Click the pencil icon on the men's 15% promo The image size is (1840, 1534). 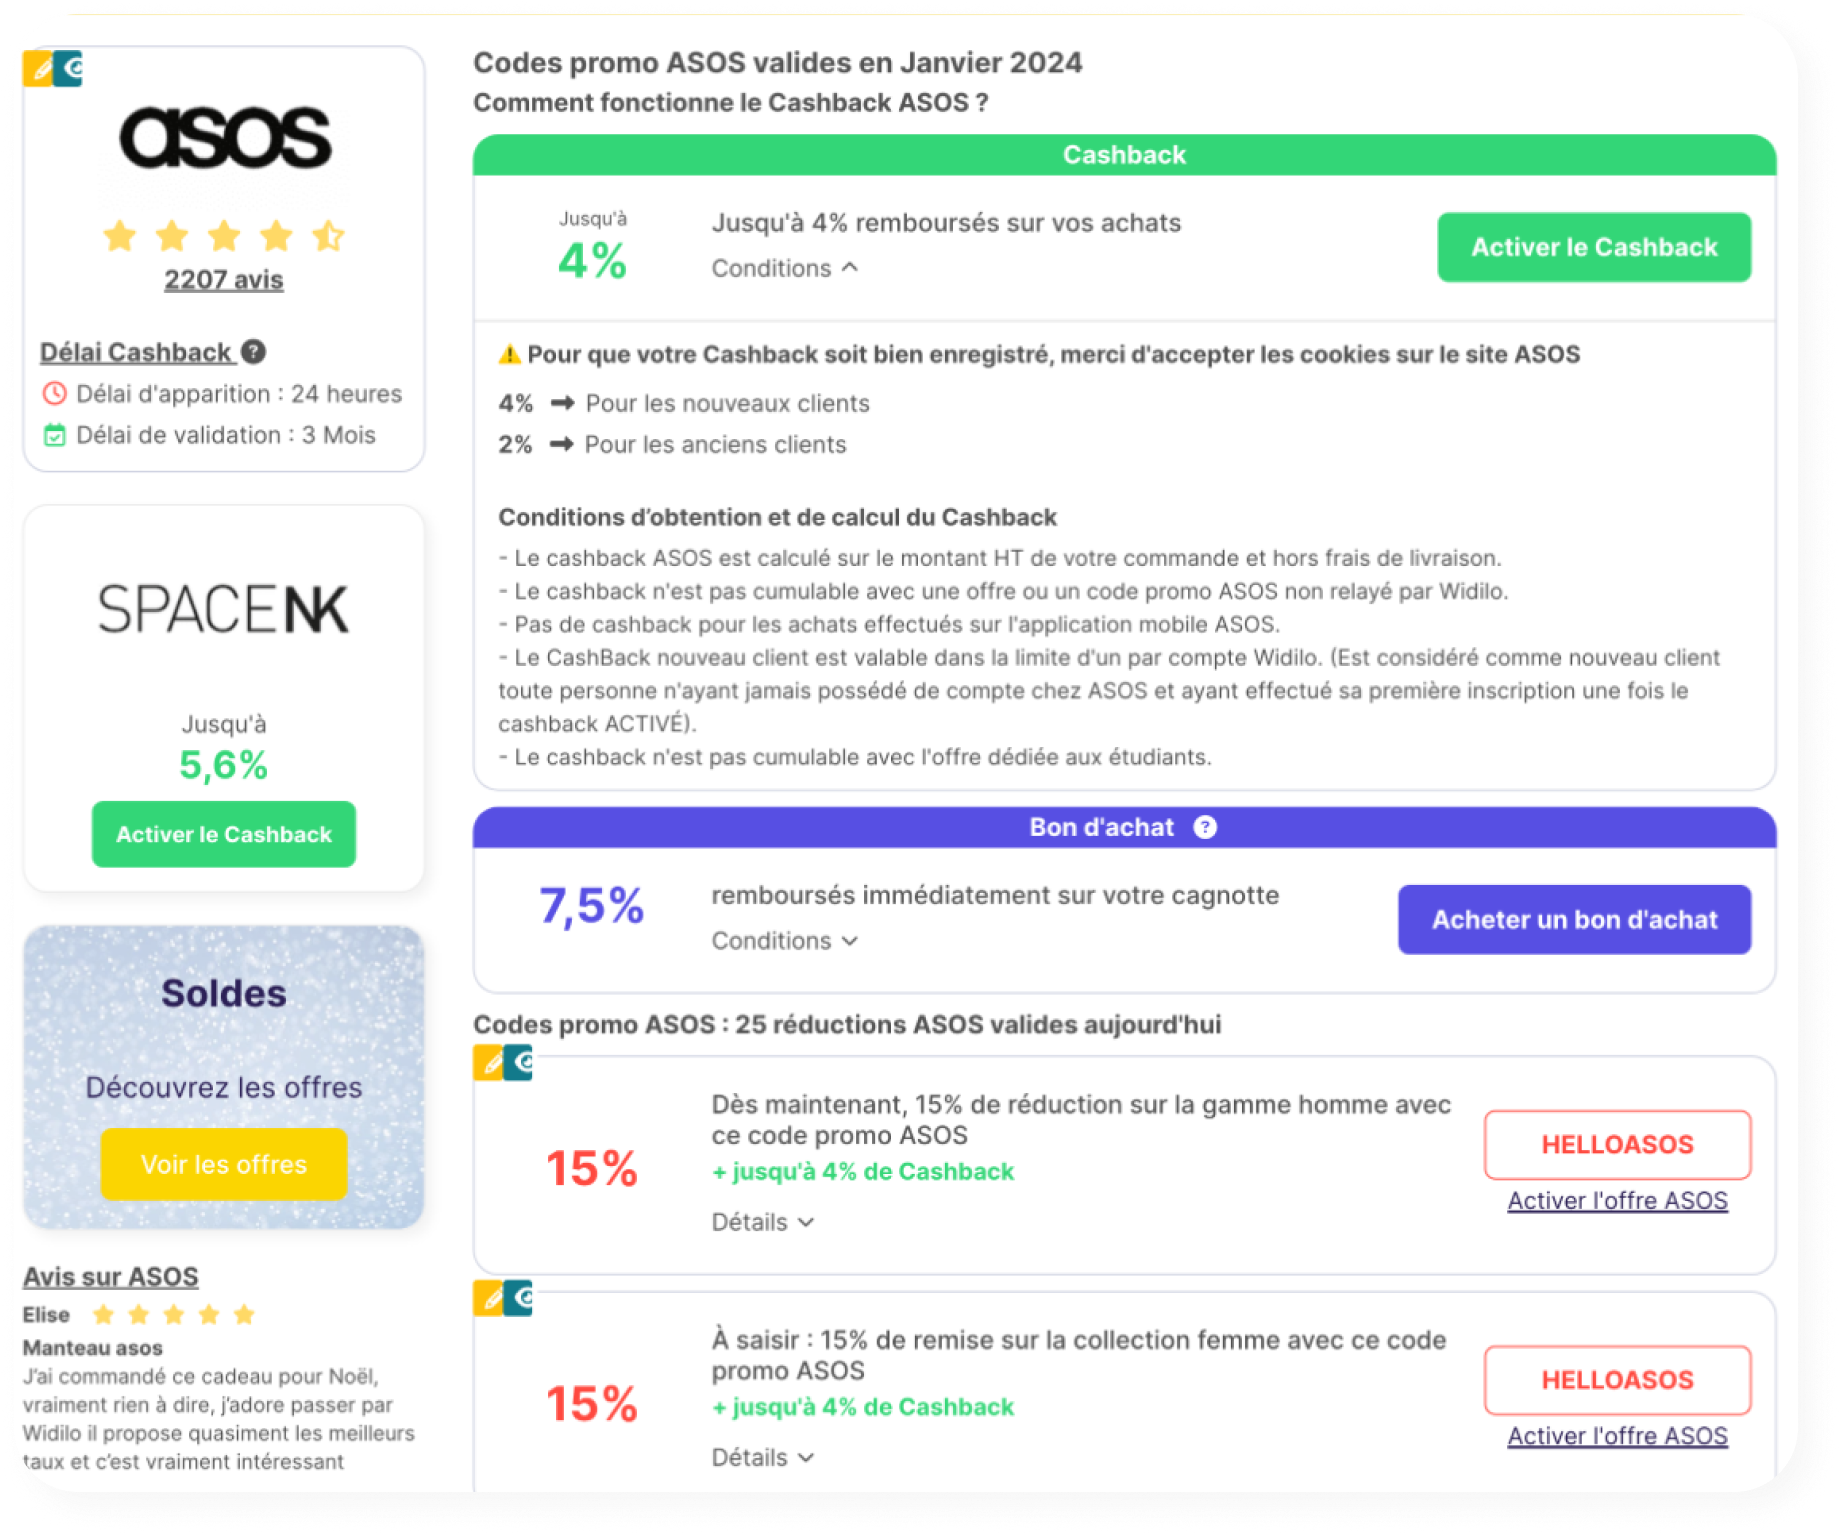(x=488, y=1063)
